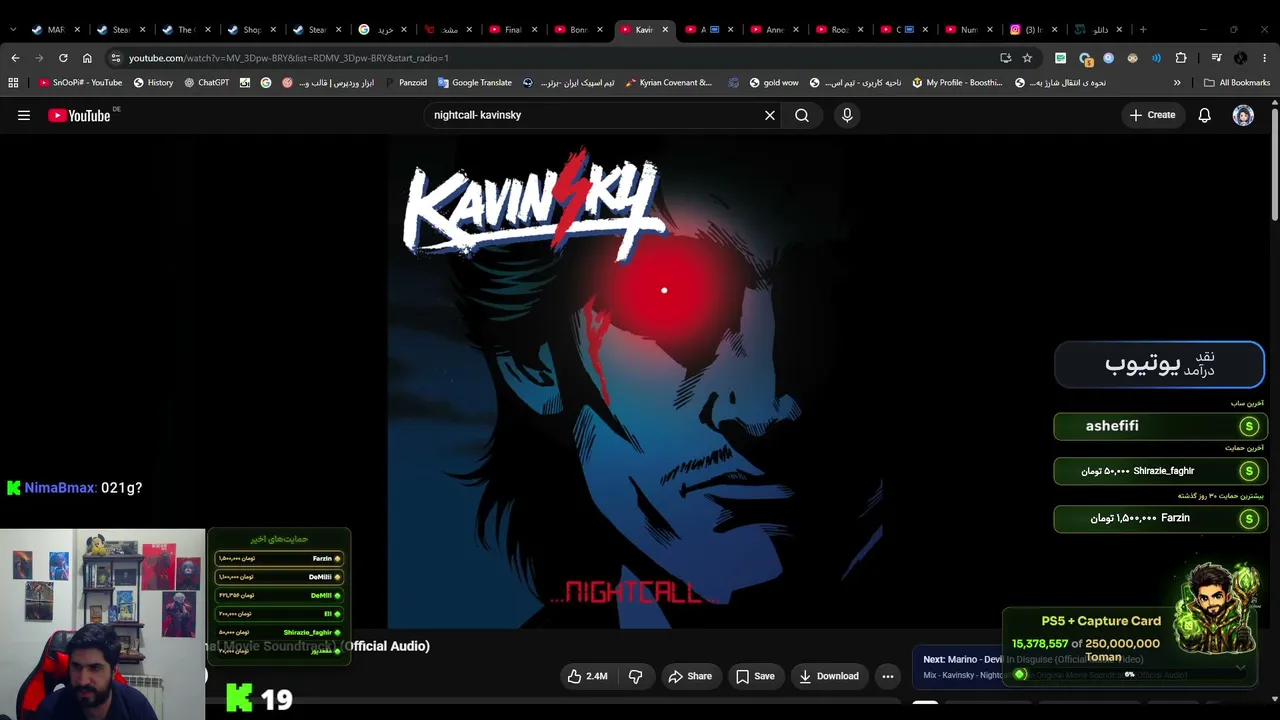Open YouTube notifications bell
The height and width of the screenshot is (720, 1280).
pos(1205,115)
